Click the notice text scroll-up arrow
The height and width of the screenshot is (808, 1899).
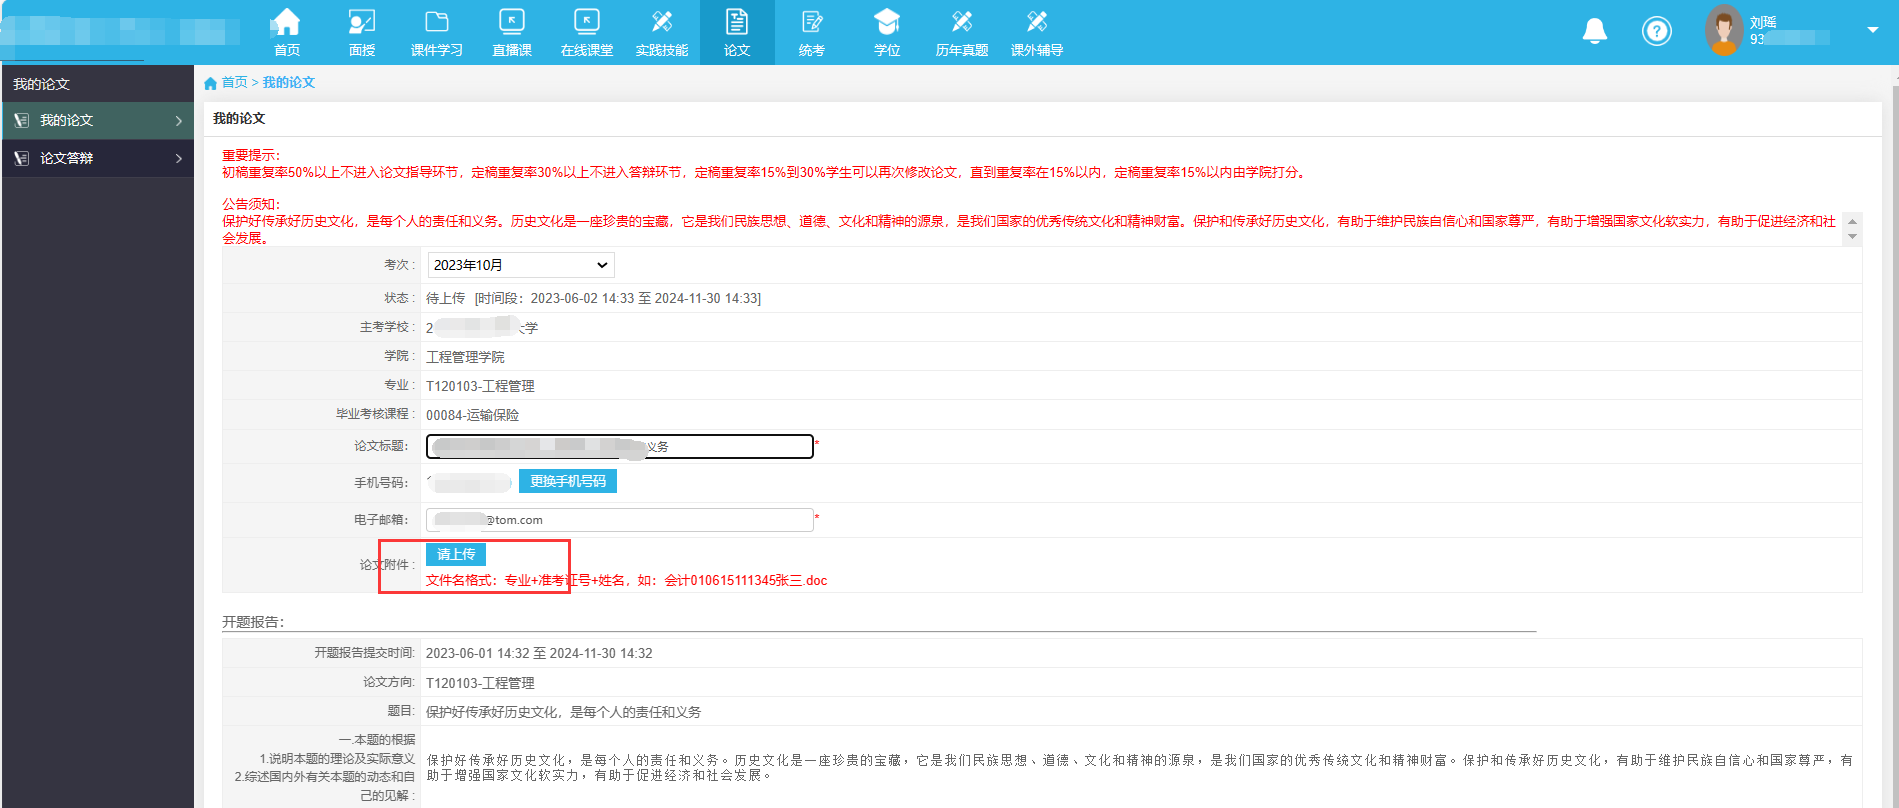(x=1852, y=222)
